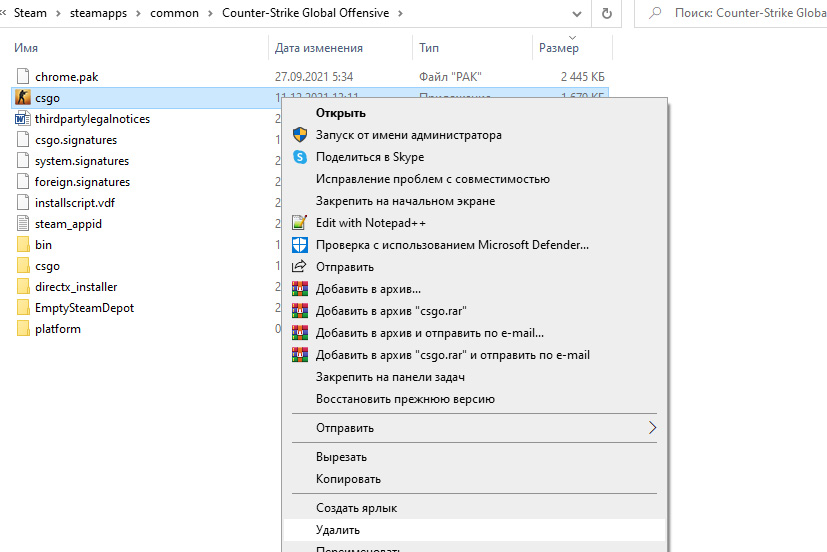
Task: Click chrome.pak date 27.09.2021 5:34
Action: coord(314,76)
